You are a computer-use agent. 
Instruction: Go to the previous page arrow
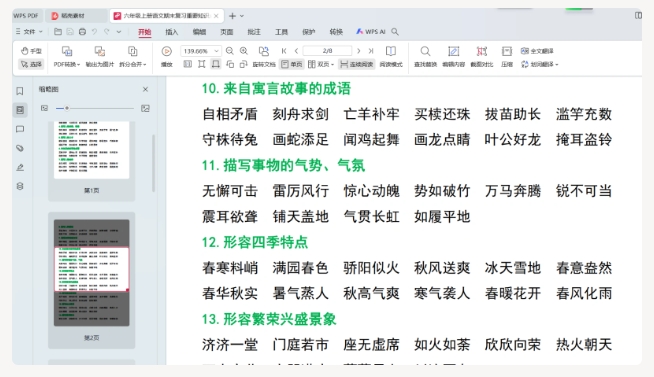(x=296, y=51)
